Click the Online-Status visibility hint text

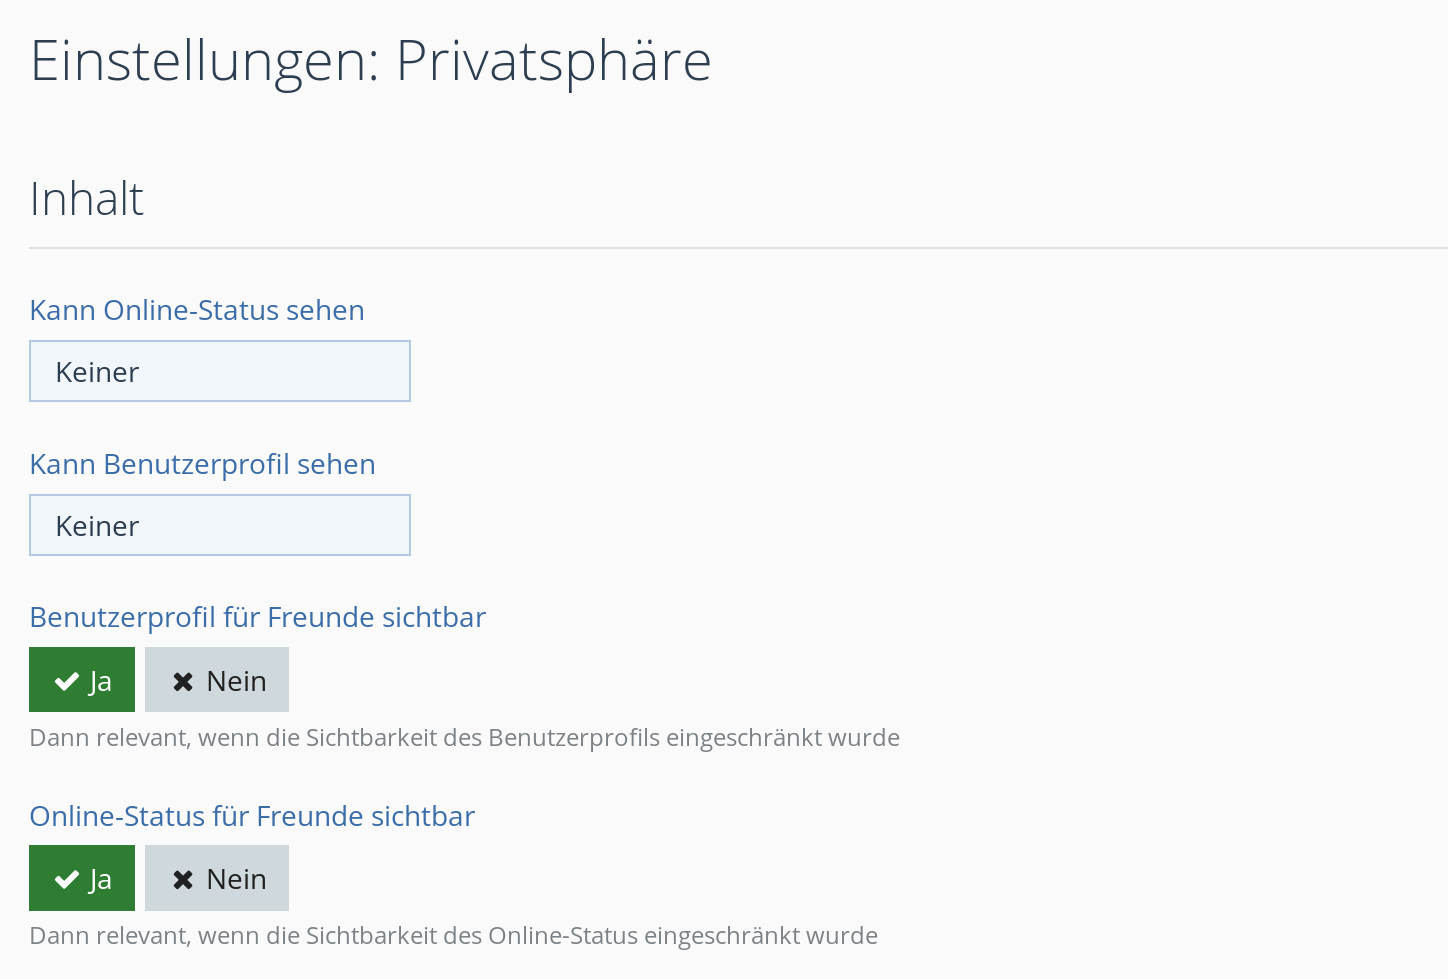click(x=453, y=936)
